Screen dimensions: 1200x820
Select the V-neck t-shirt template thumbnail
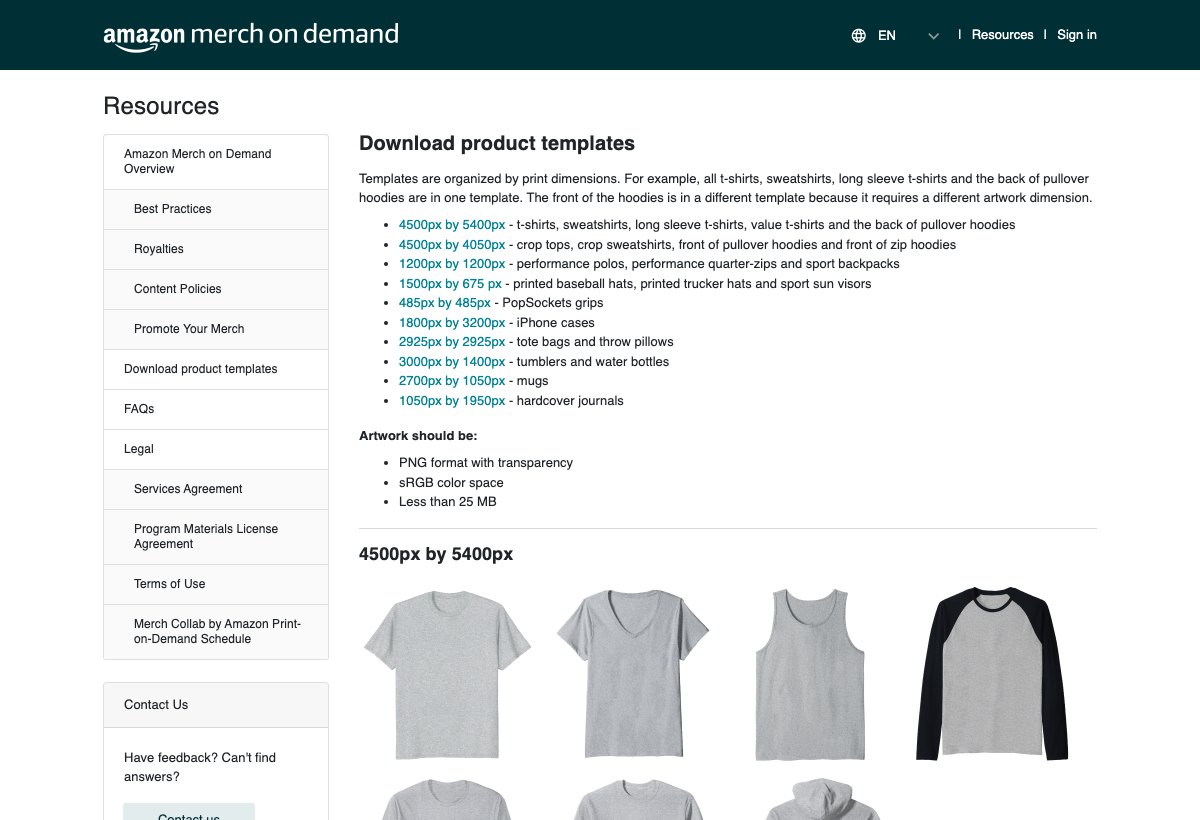tap(632, 674)
